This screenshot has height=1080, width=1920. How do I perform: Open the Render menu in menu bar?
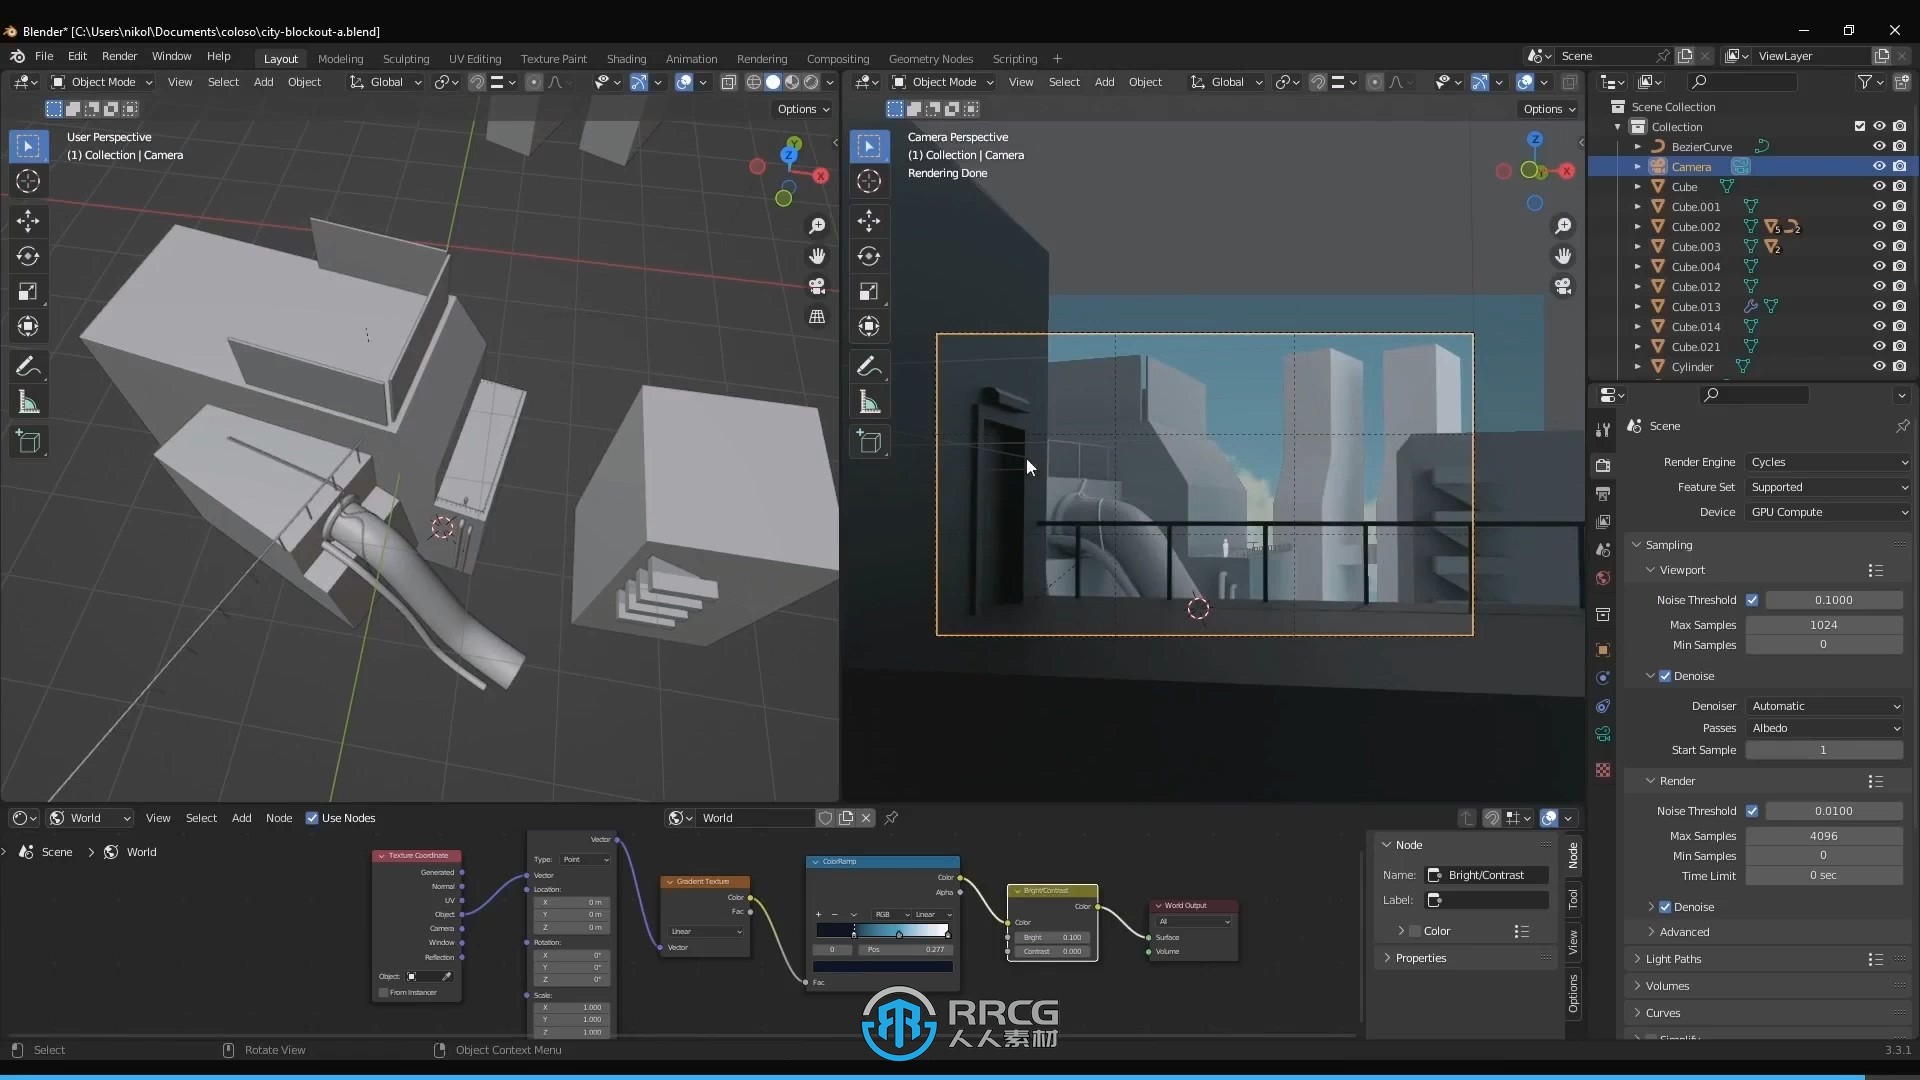tap(119, 57)
